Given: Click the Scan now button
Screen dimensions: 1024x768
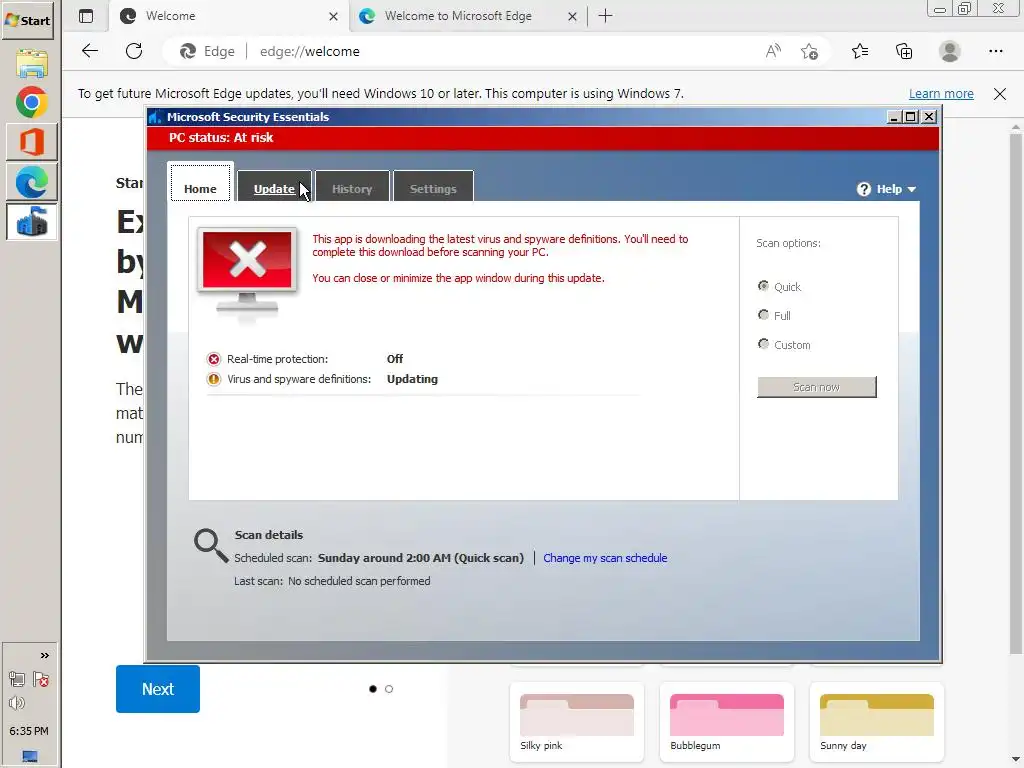Looking at the screenshot, I should [x=816, y=387].
